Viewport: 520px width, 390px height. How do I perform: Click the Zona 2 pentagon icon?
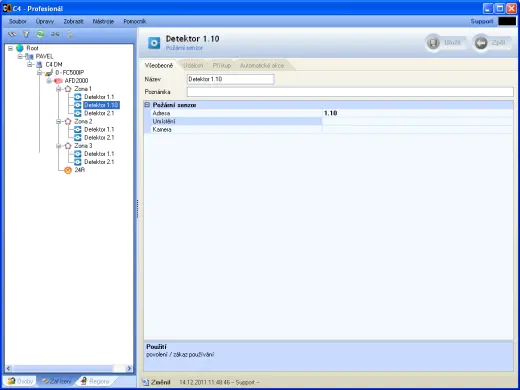tap(68, 121)
